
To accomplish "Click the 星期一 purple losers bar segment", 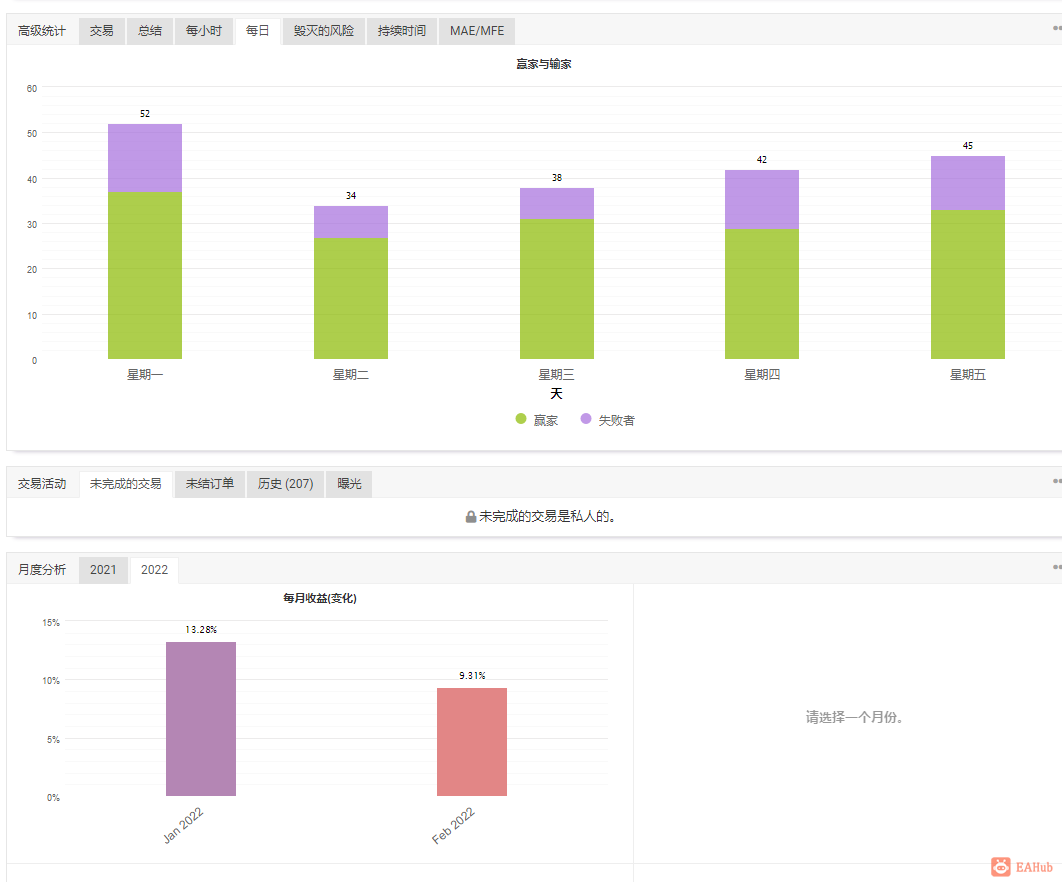I will pyautogui.click(x=145, y=159).
